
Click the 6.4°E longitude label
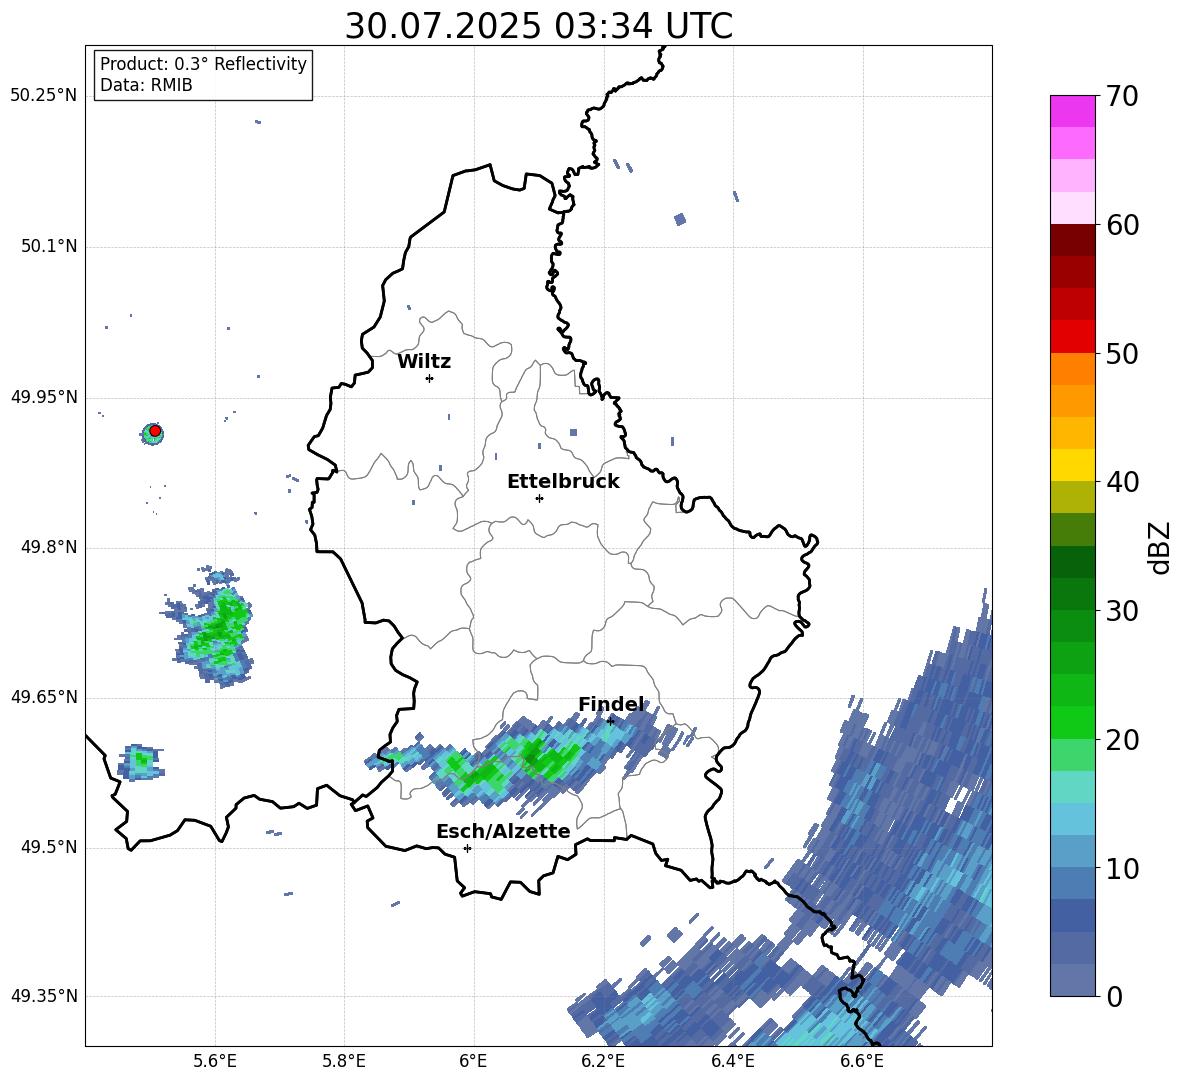point(732,1062)
